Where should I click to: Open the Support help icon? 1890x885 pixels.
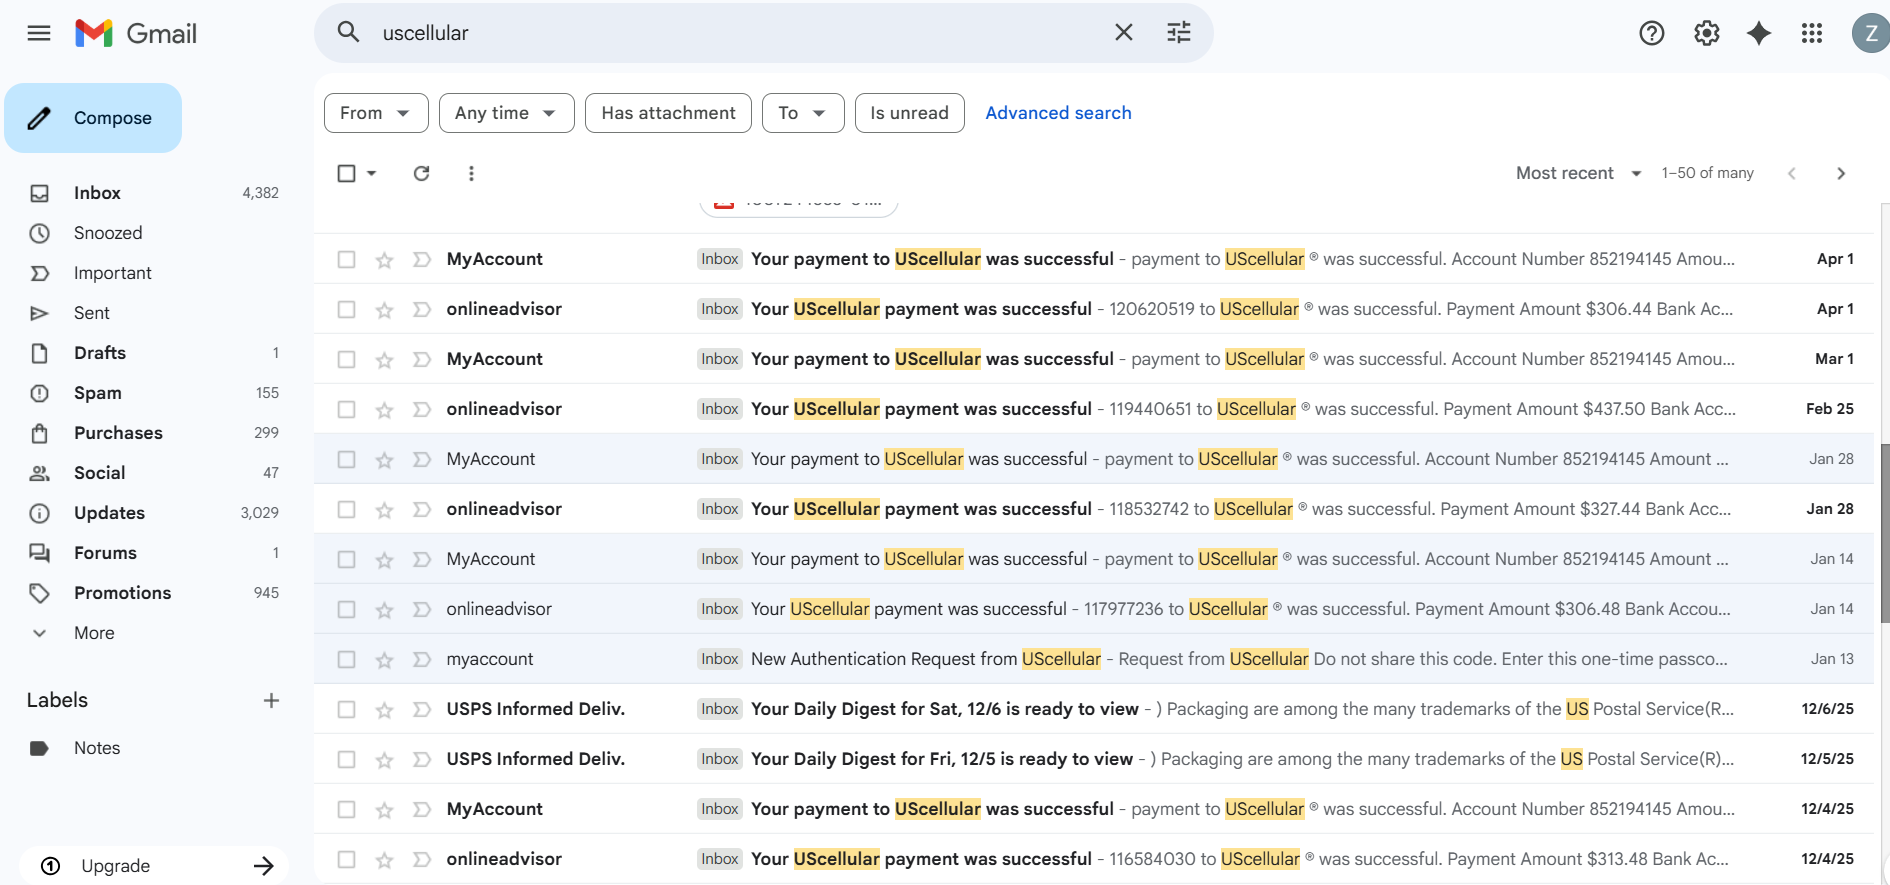tap(1652, 33)
